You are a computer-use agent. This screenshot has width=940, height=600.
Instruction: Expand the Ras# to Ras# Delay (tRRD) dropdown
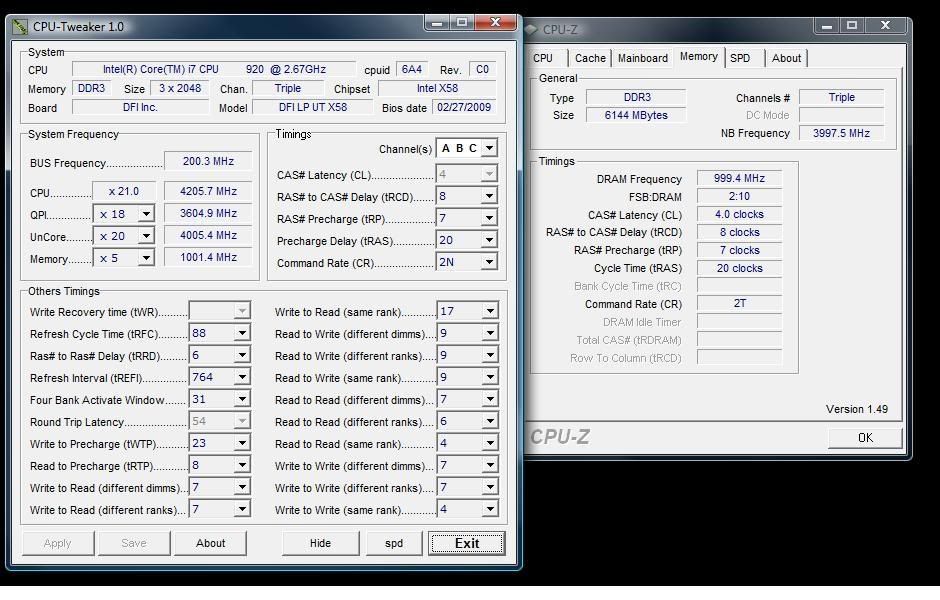coord(242,355)
